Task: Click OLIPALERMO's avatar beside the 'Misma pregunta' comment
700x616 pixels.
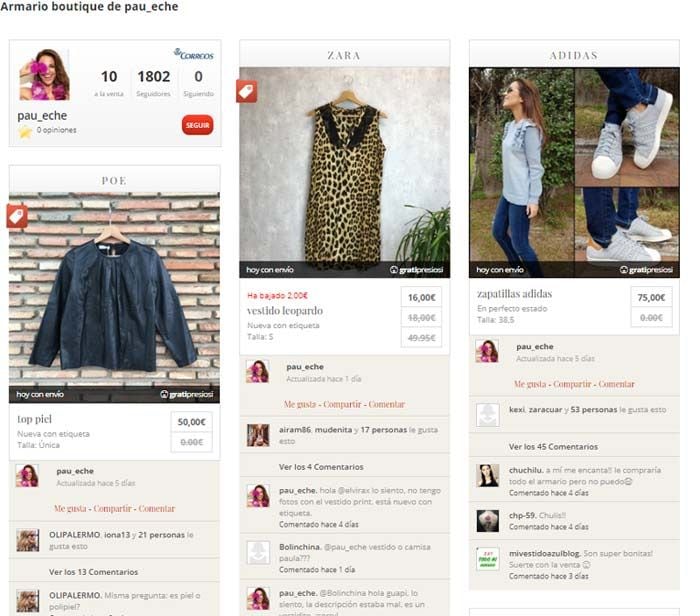Action: [x=28, y=600]
